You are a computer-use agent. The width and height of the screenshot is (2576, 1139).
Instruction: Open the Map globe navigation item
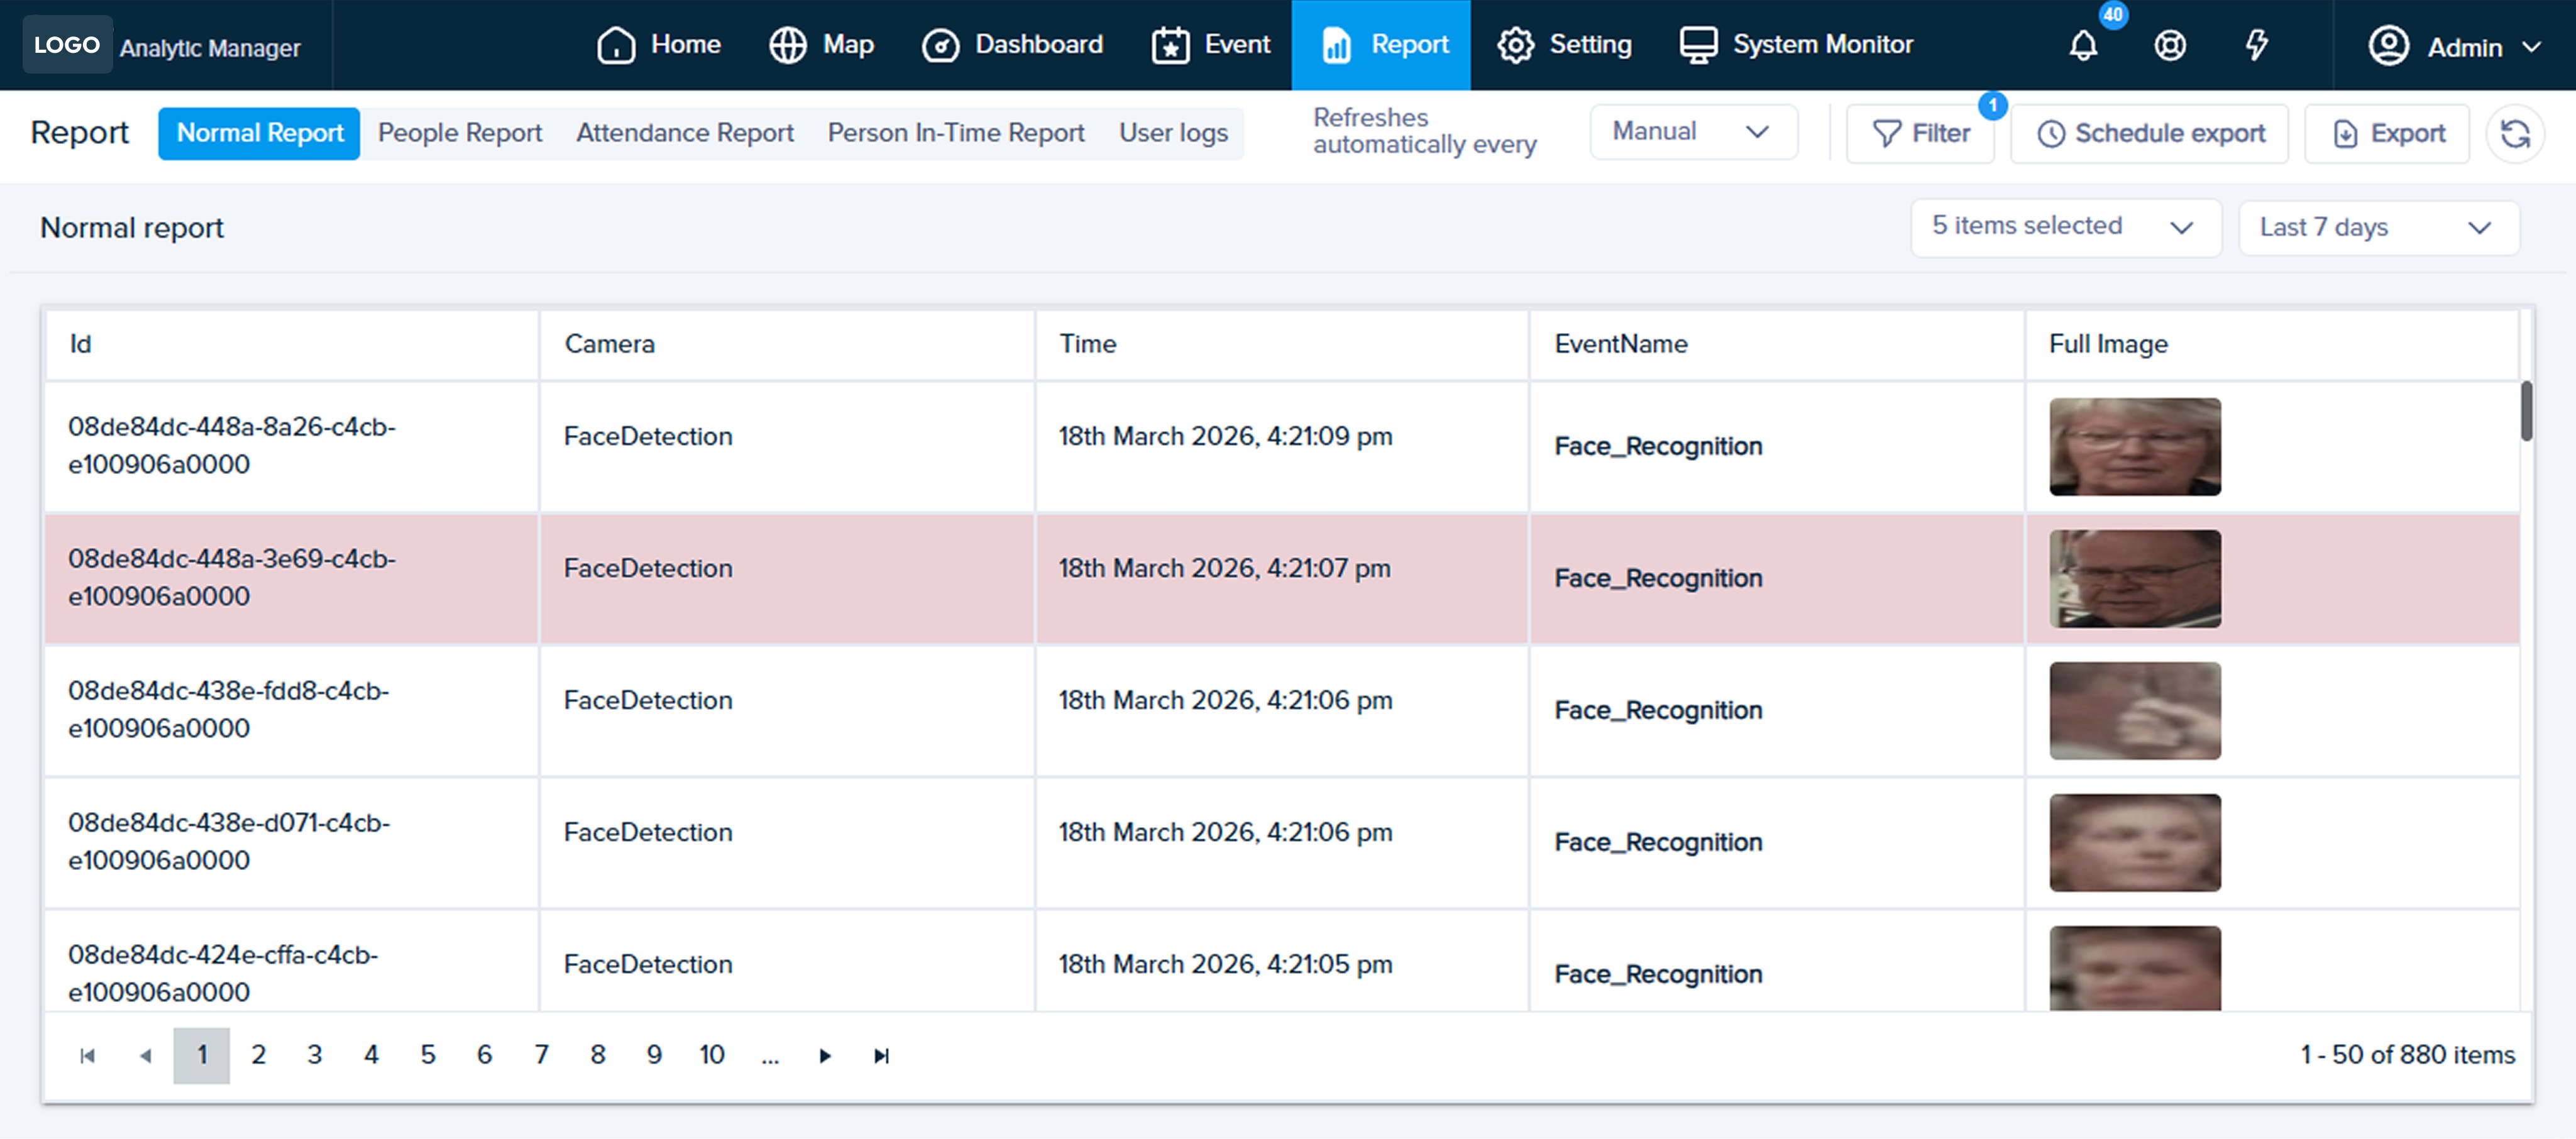coord(821,45)
